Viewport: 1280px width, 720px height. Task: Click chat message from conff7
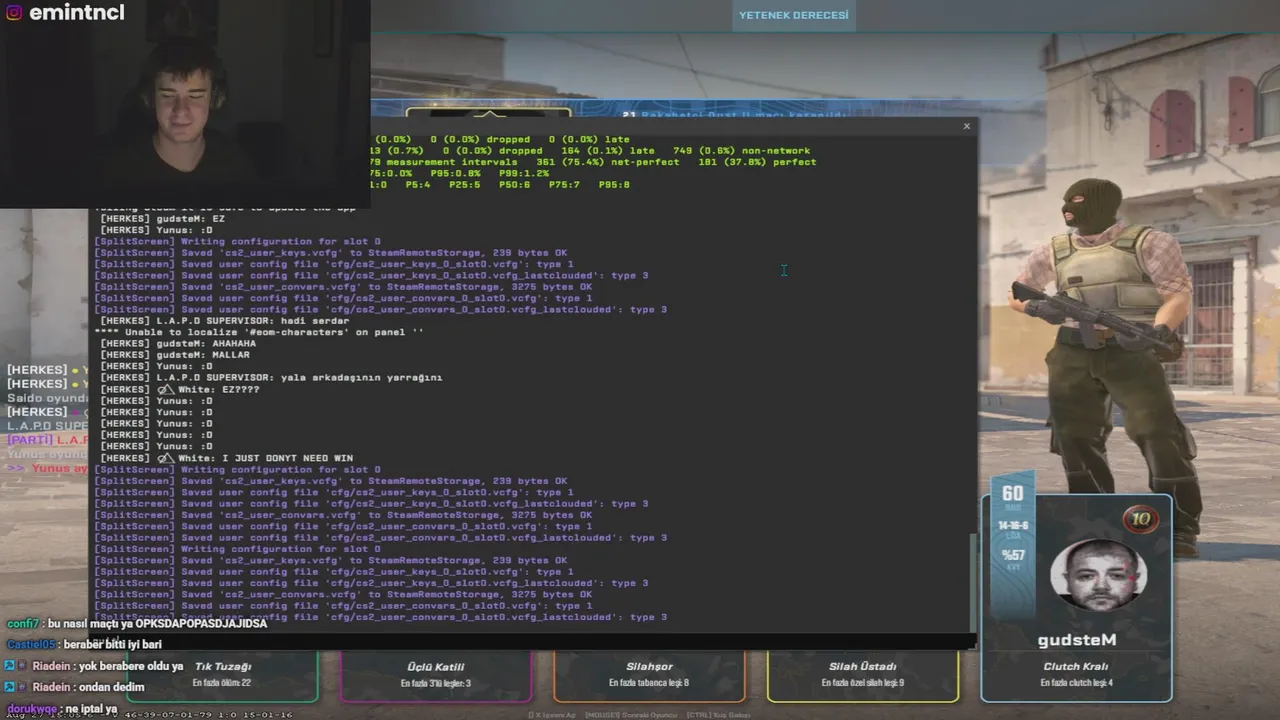point(137,624)
